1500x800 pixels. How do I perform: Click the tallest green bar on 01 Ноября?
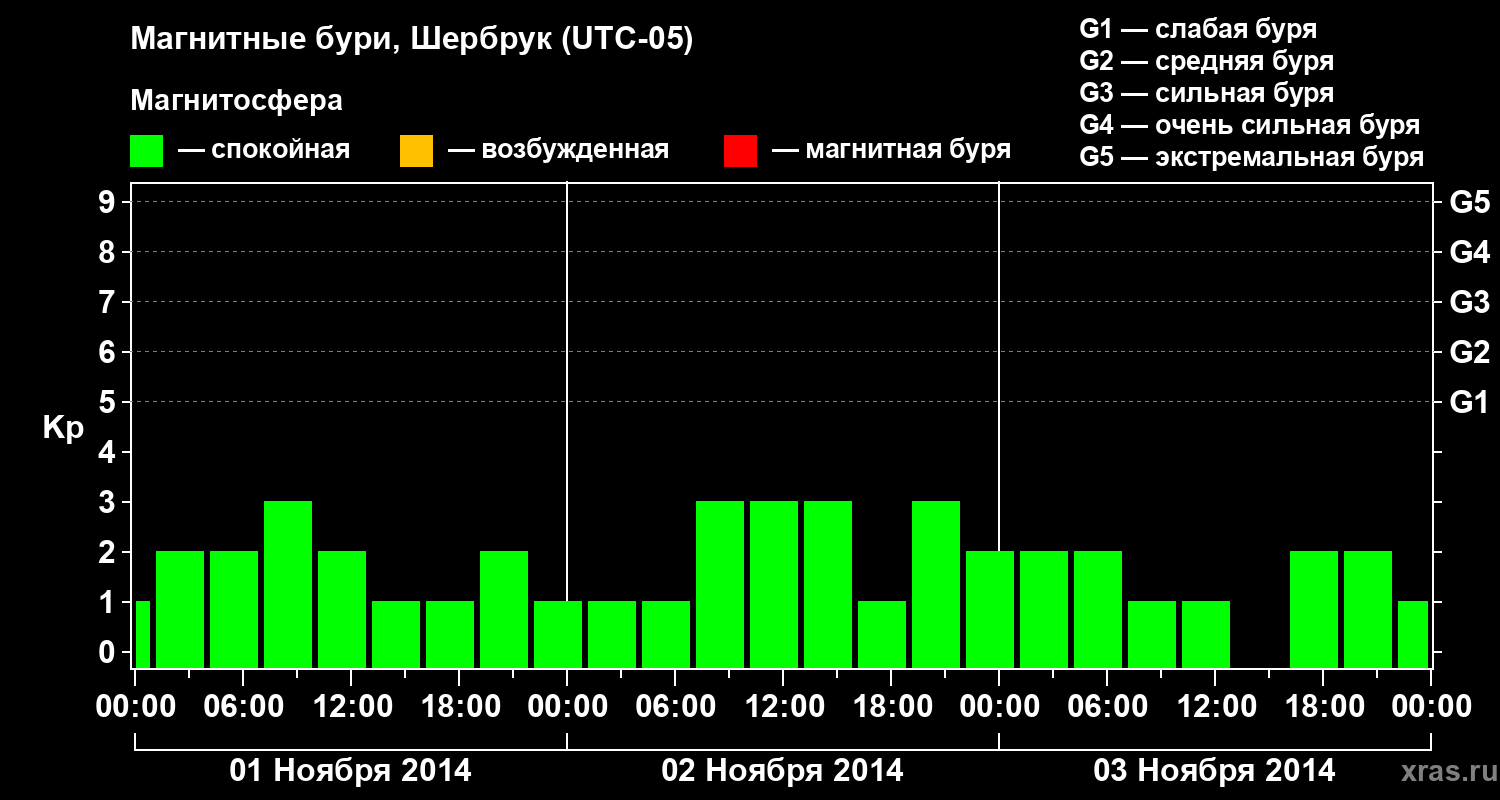[288, 584]
